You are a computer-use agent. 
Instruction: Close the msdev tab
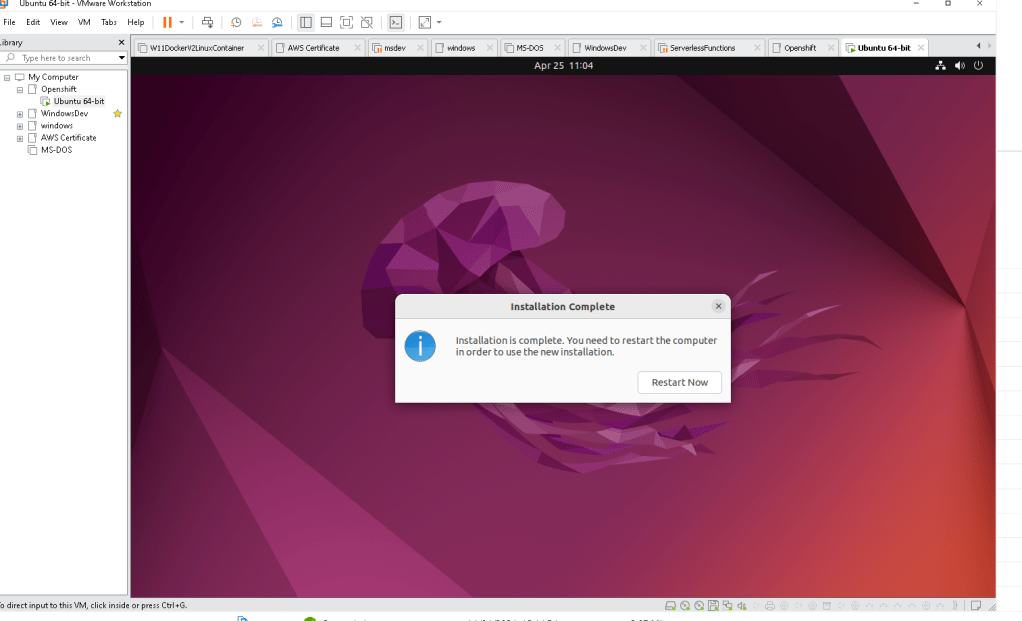[x=420, y=48]
